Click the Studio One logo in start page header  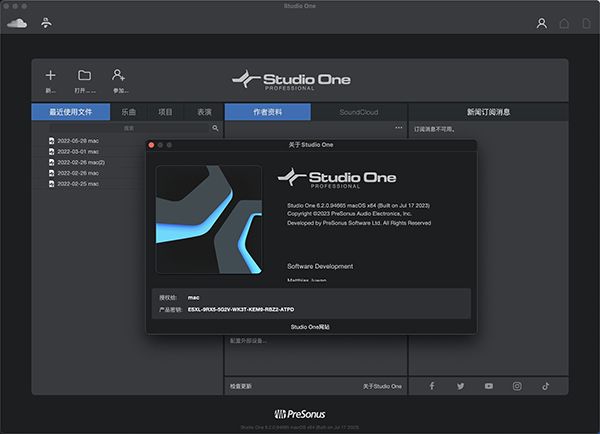pos(292,80)
